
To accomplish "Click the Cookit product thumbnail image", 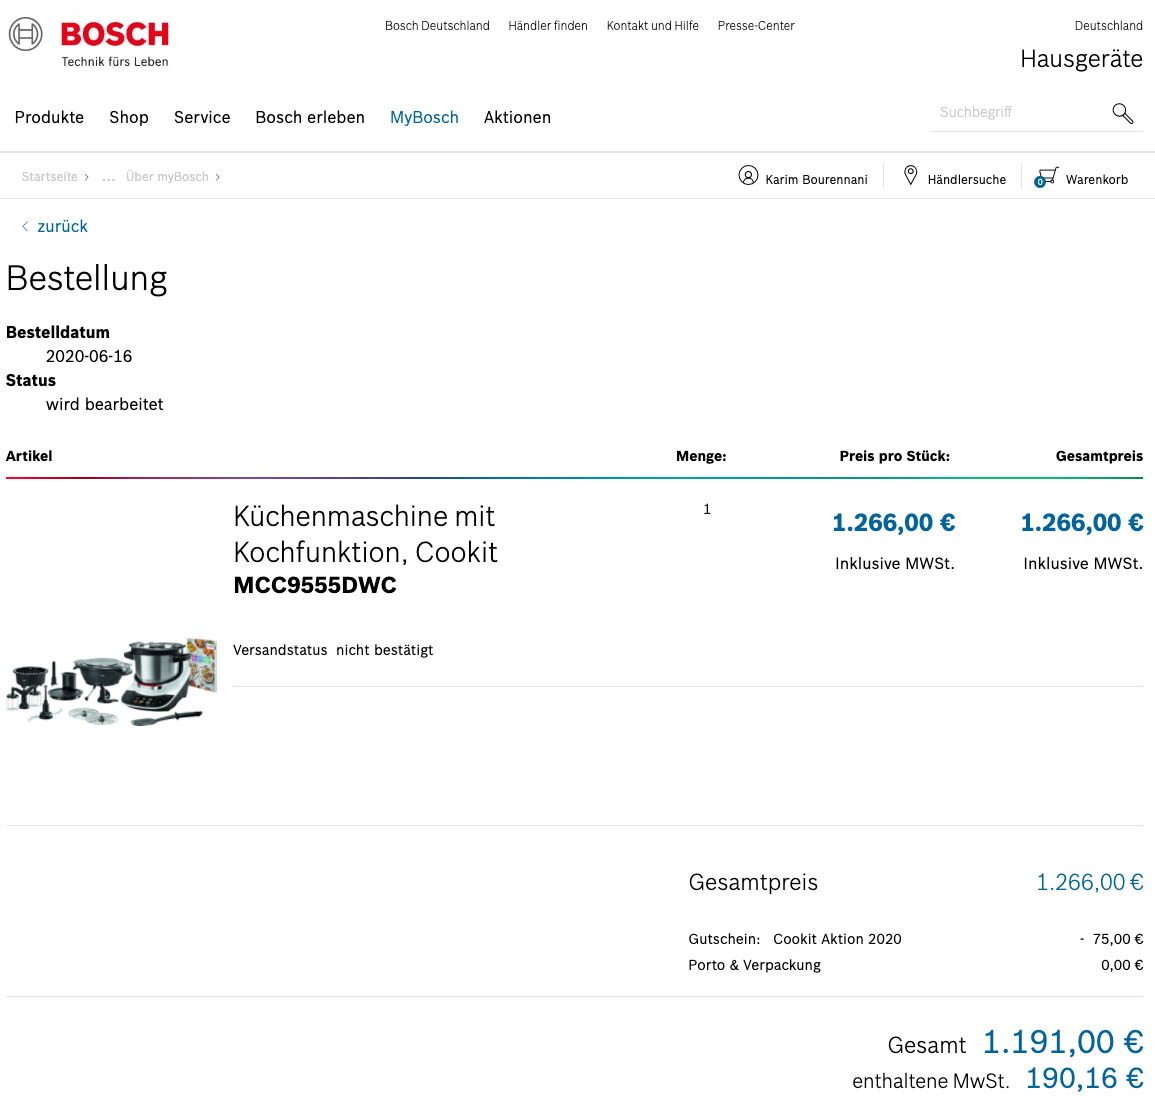I will [111, 681].
